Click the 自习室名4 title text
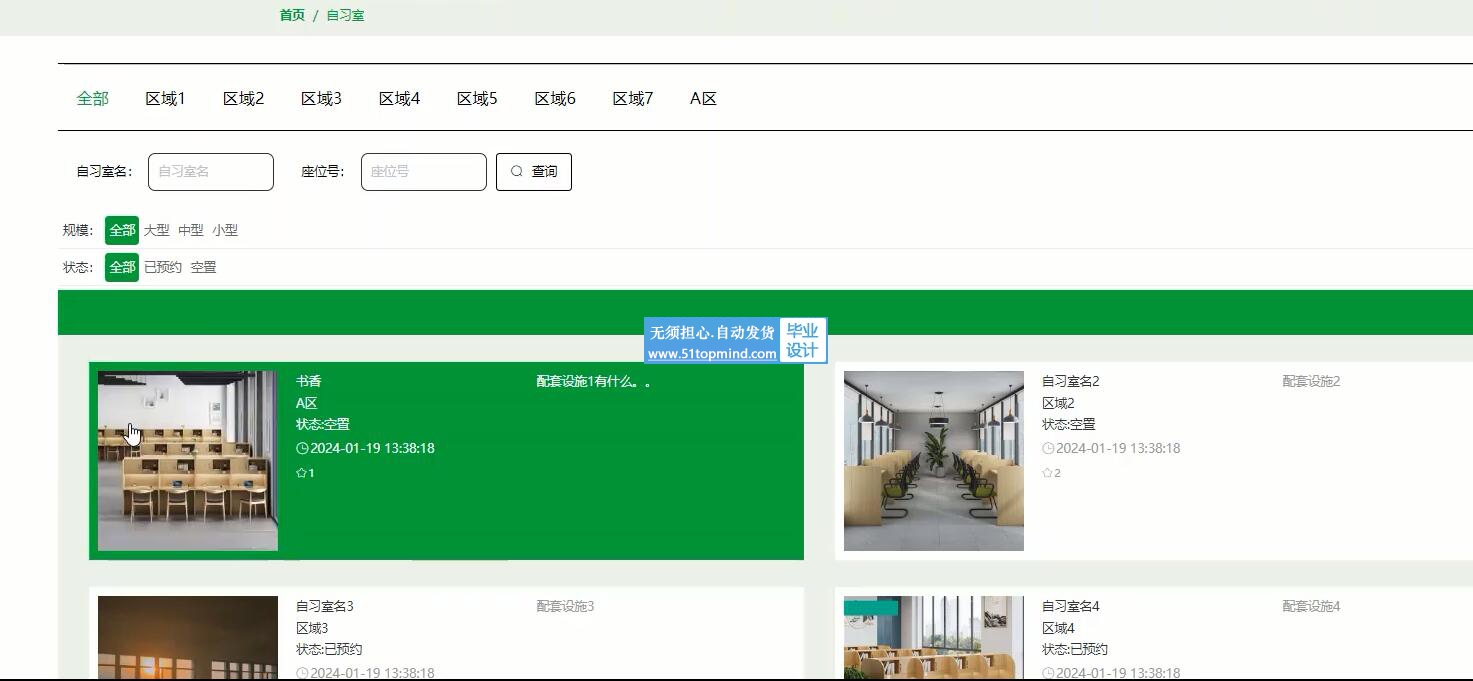The image size is (1473, 681). 1071,606
